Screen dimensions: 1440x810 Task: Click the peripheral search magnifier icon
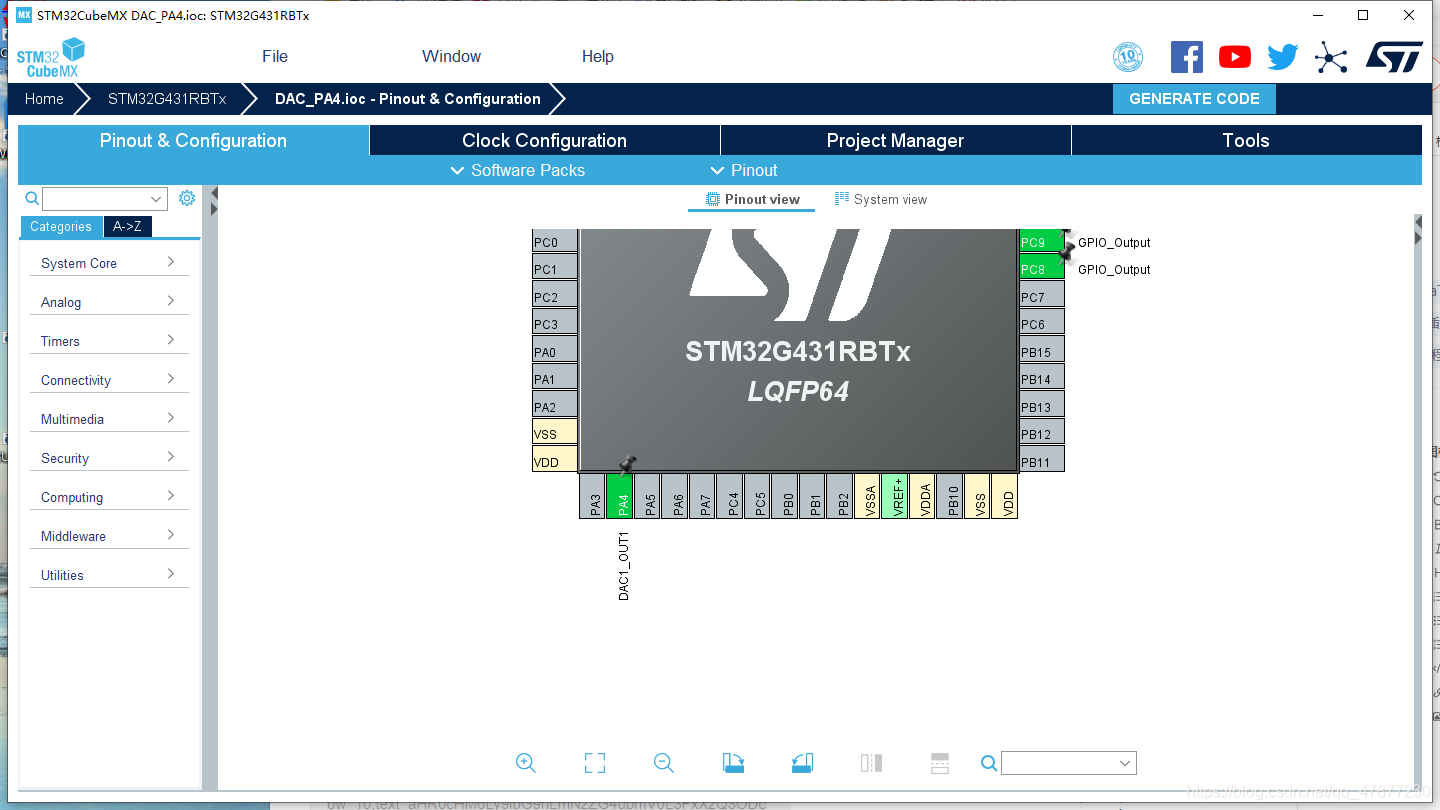tap(32, 198)
